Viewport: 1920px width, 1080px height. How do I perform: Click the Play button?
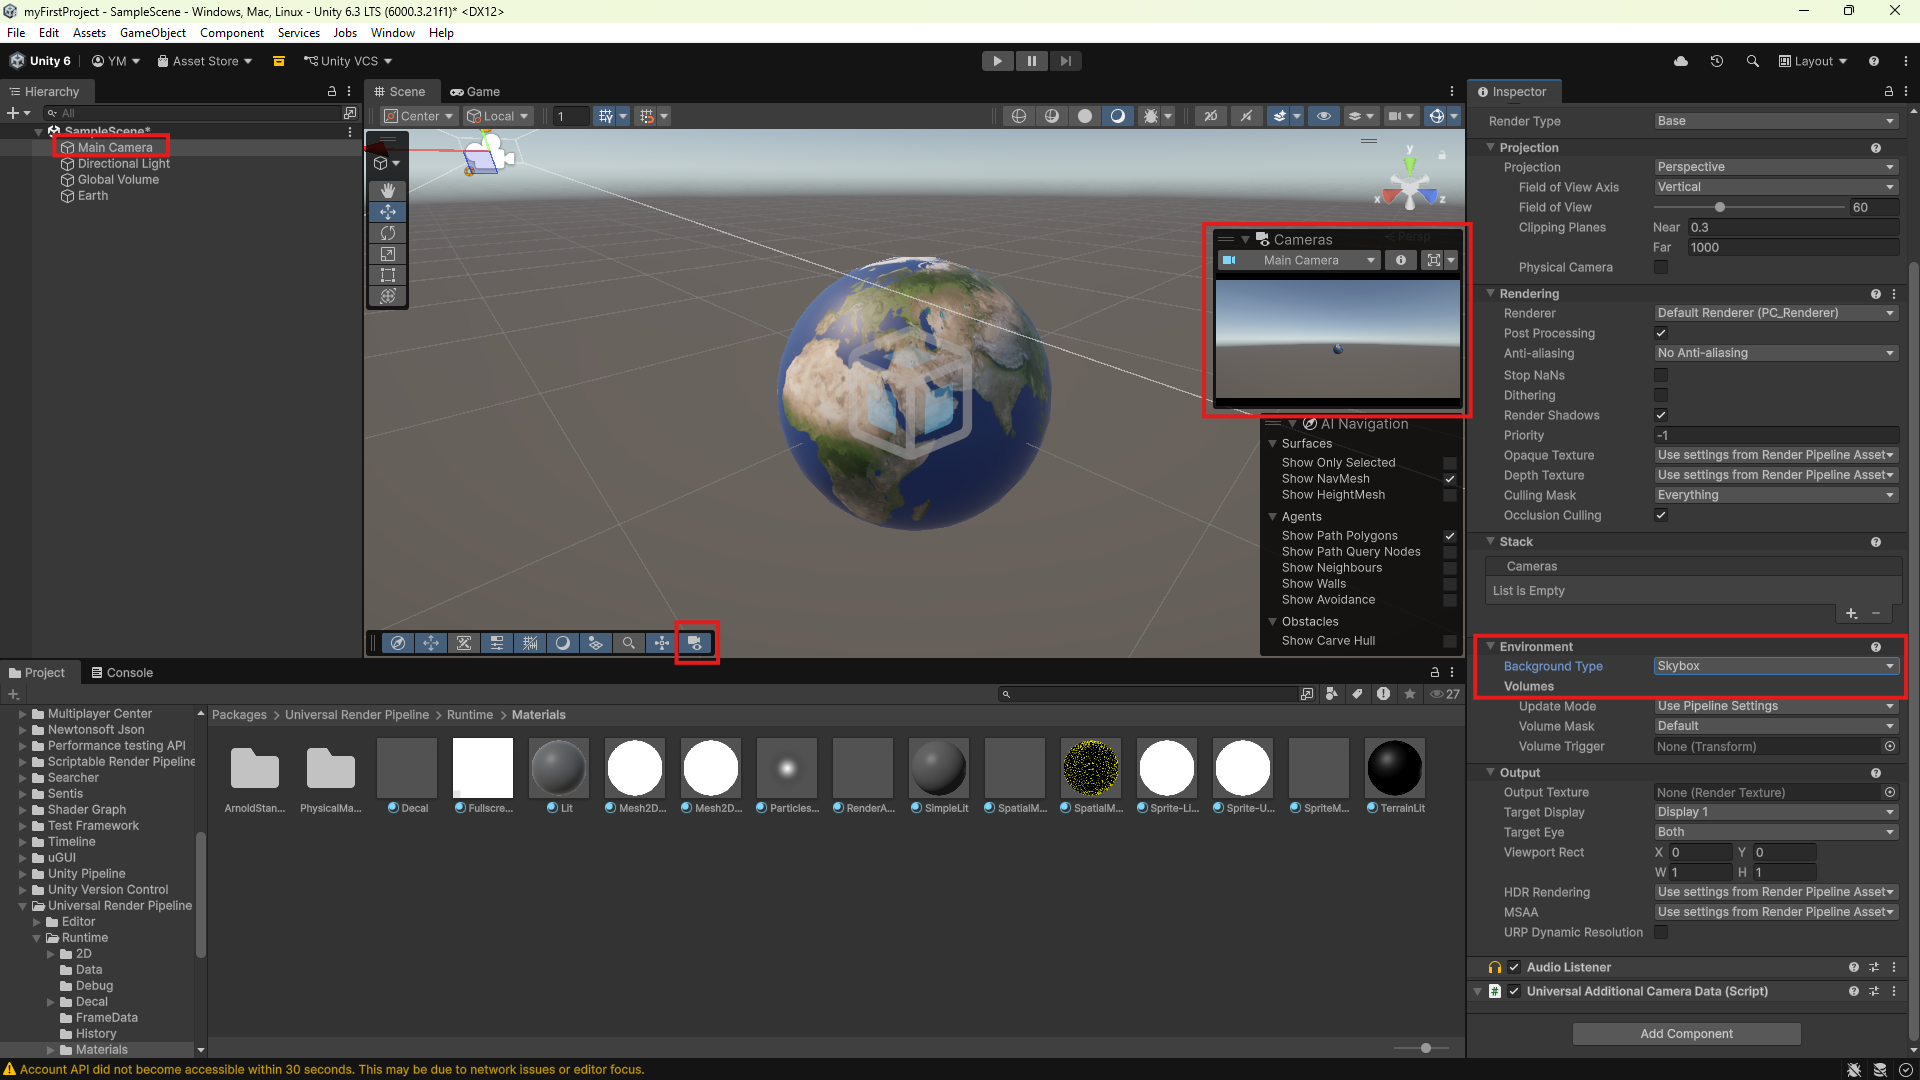pos(997,61)
